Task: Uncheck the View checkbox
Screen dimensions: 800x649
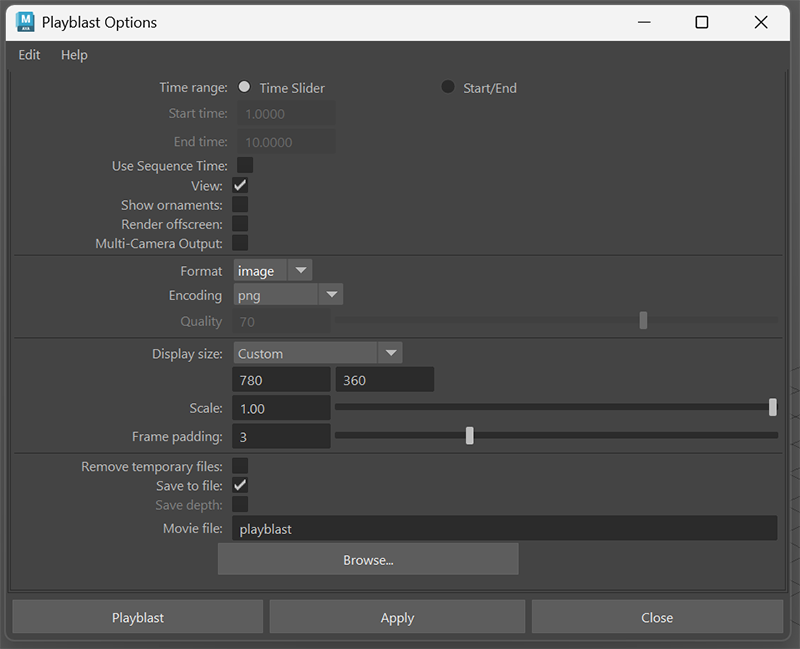Action: click(x=240, y=185)
